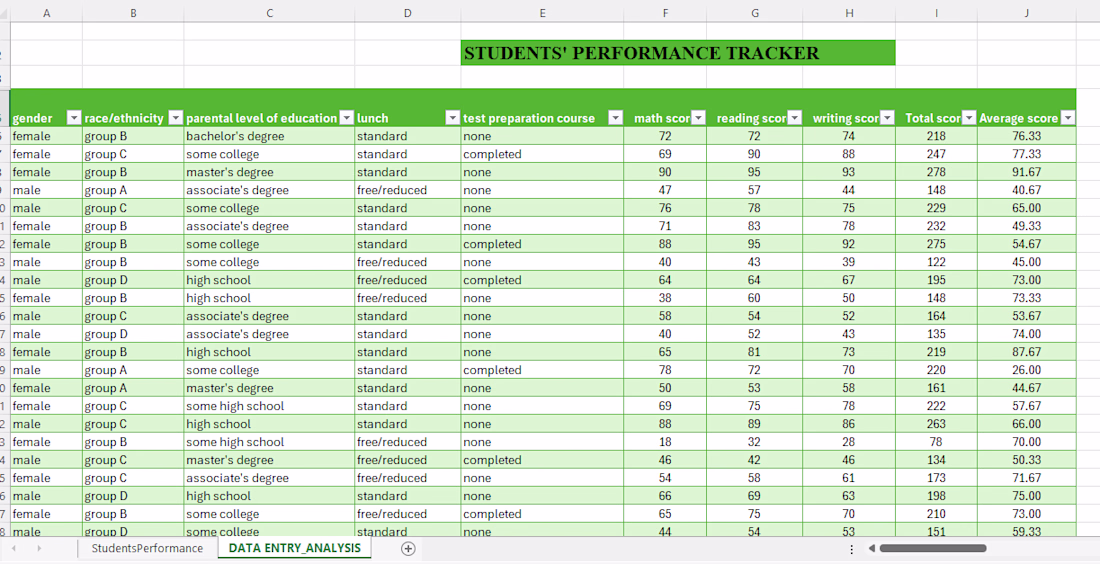Select average score cell 40.67

coord(1026,190)
